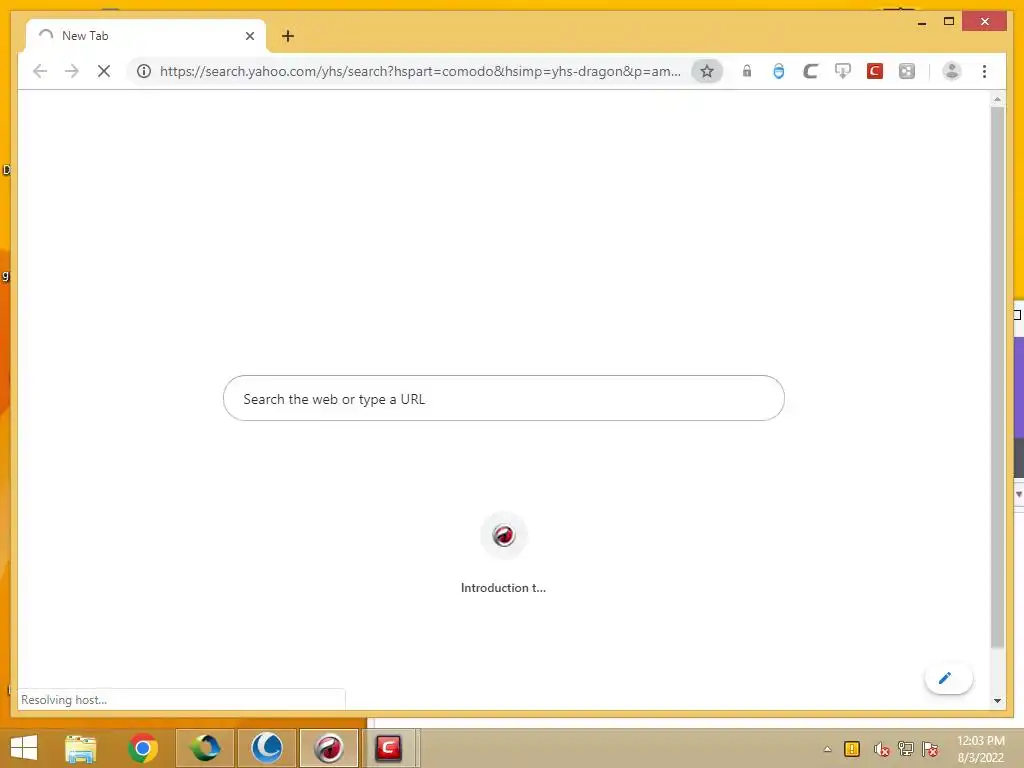
Task: Close the New Tab tab
Action: click(x=249, y=36)
